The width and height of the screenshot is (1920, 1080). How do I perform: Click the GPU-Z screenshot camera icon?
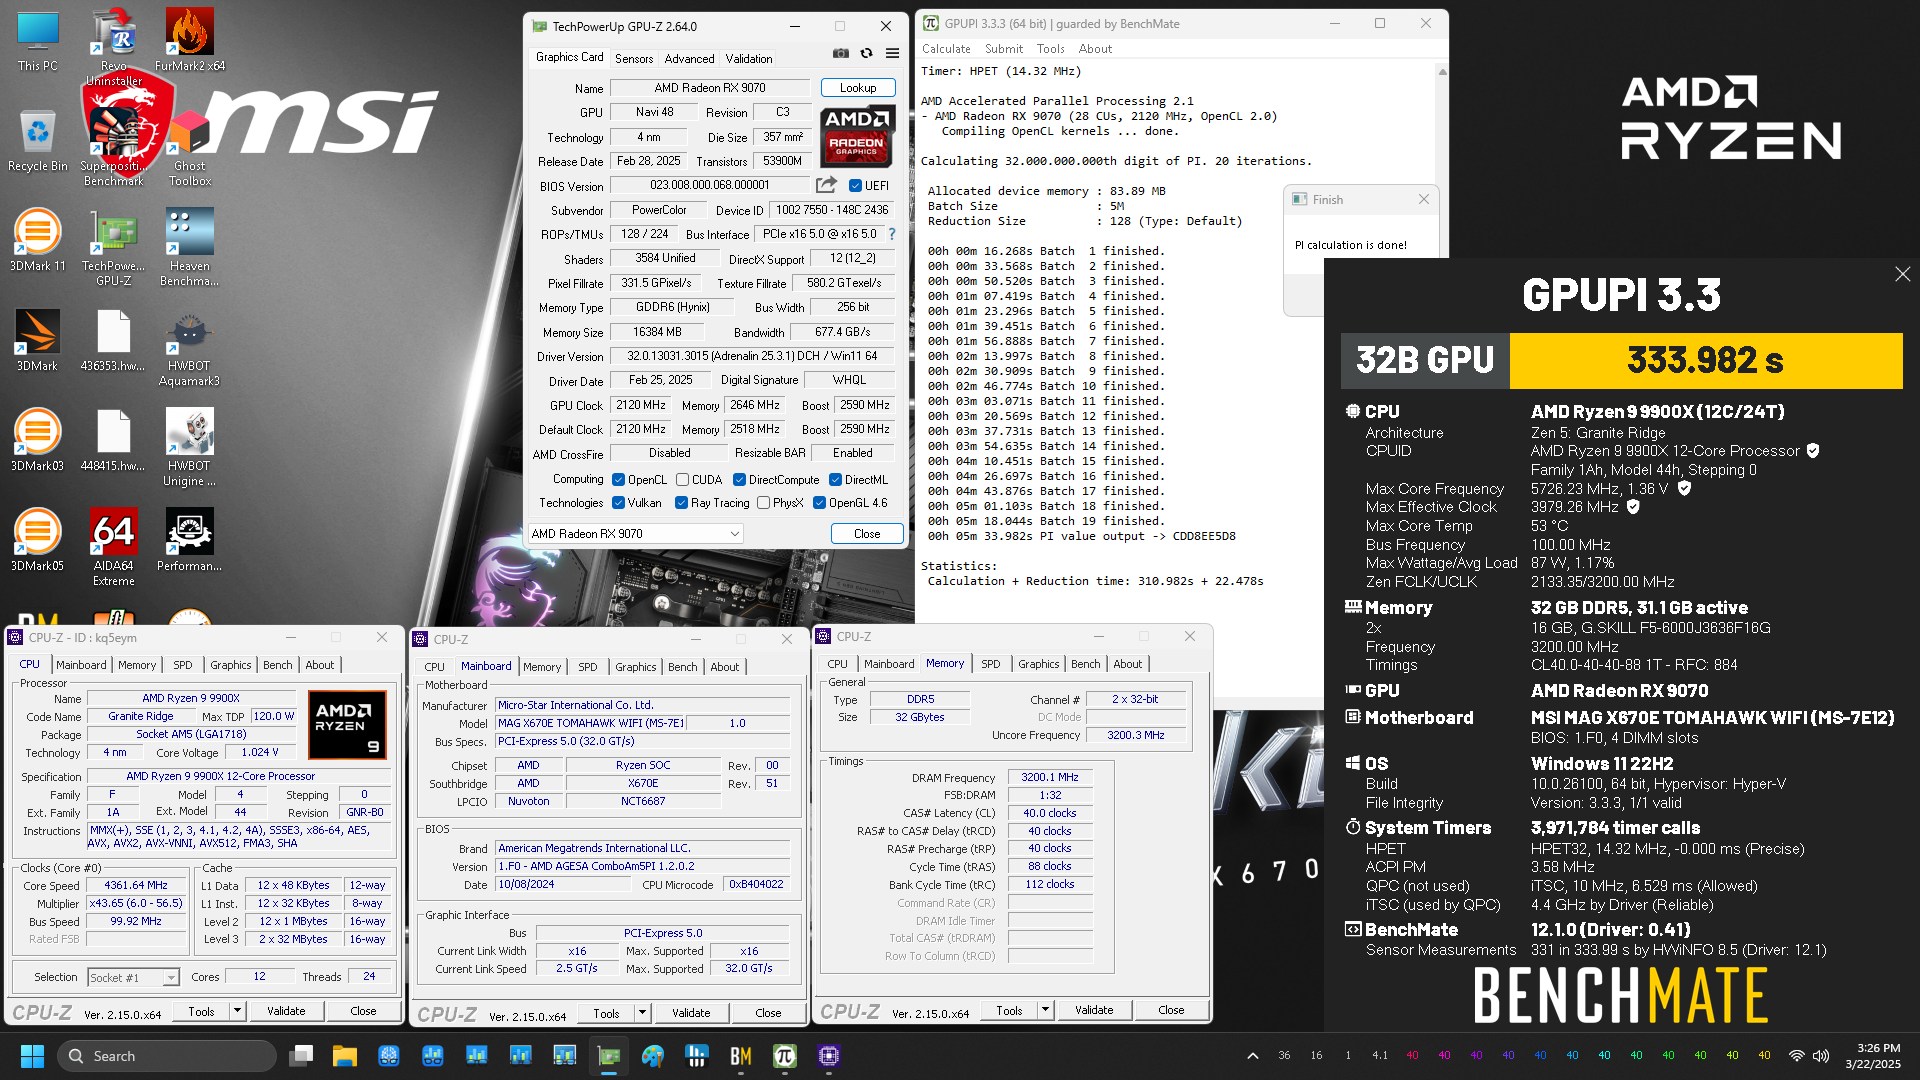[841, 54]
